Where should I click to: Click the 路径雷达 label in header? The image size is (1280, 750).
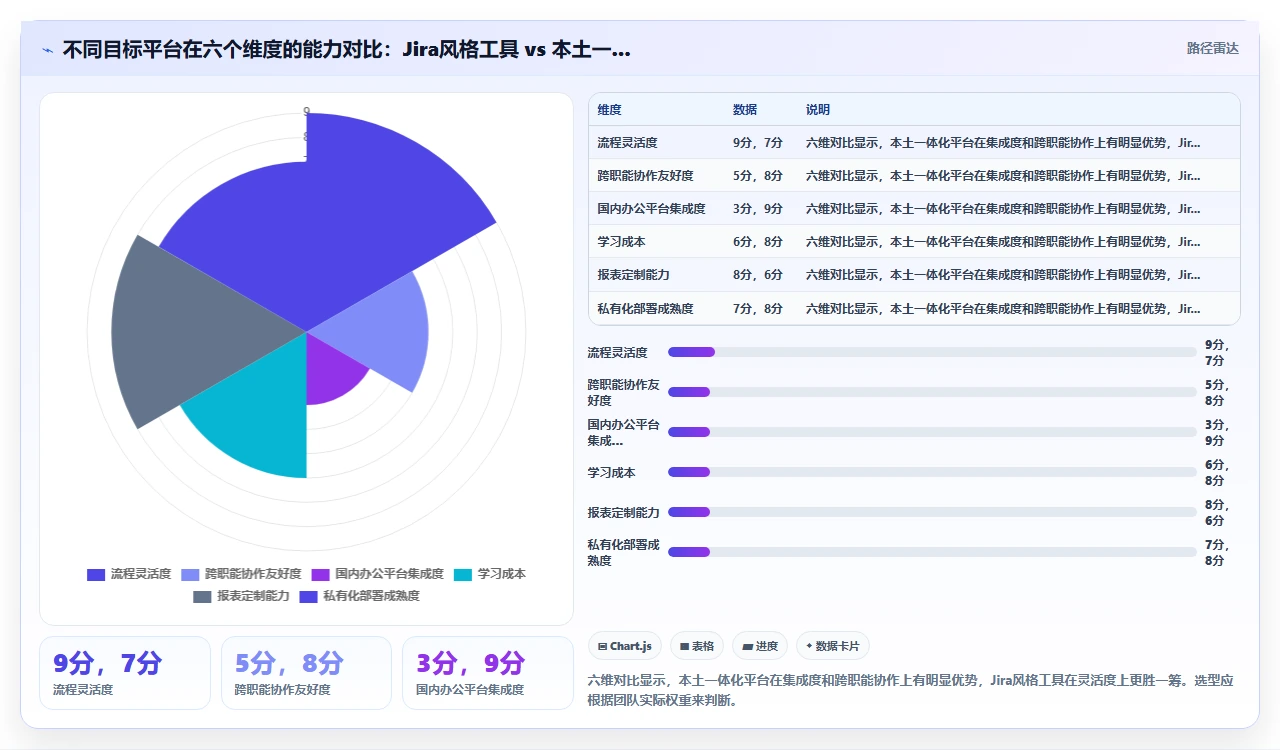click(1212, 48)
